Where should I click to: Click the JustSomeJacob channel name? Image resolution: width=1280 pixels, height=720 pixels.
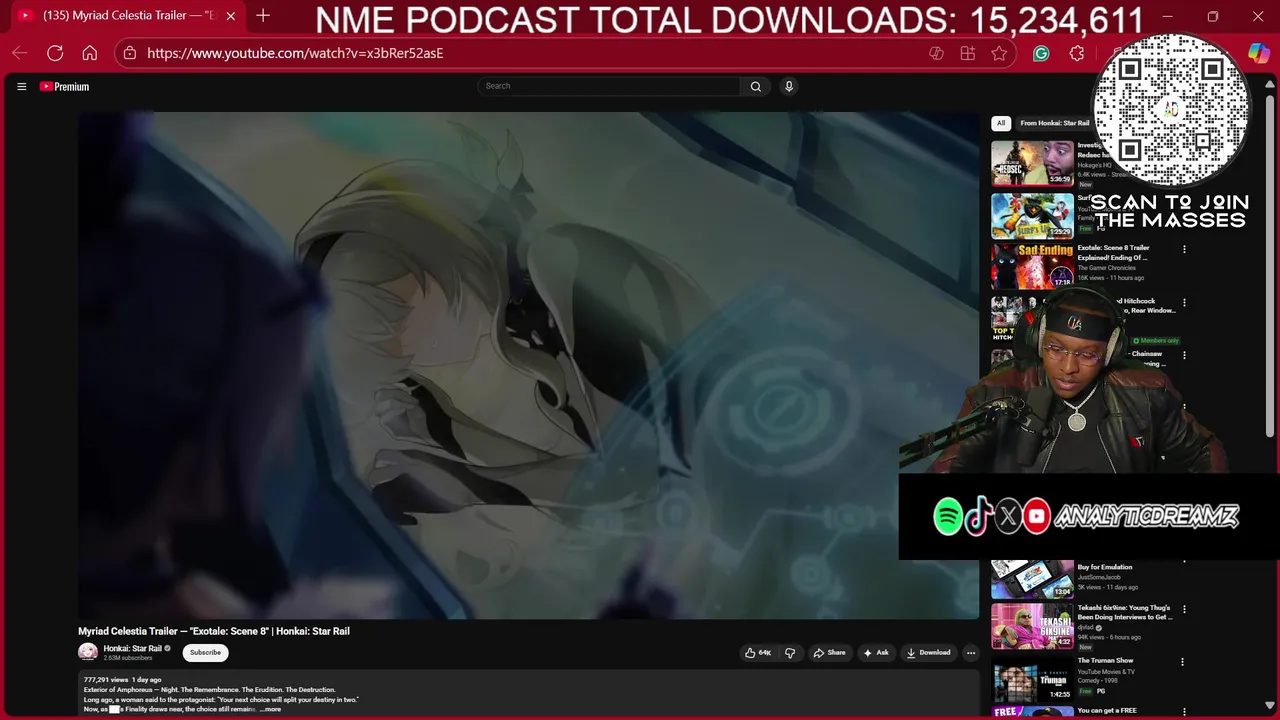pyautogui.click(x=1099, y=577)
